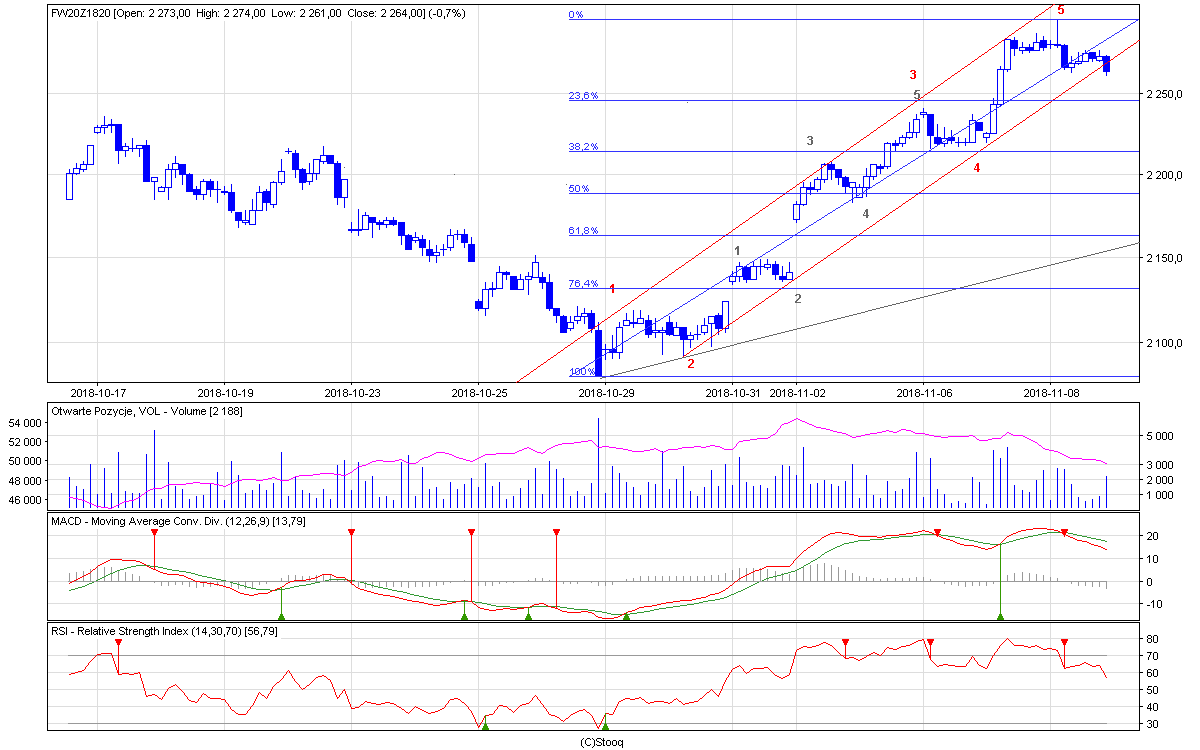This screenshot has height=750, width=1200.
Task: Select the Otwarte Pozycje, VOL panel title
Action: click(146, 411)
